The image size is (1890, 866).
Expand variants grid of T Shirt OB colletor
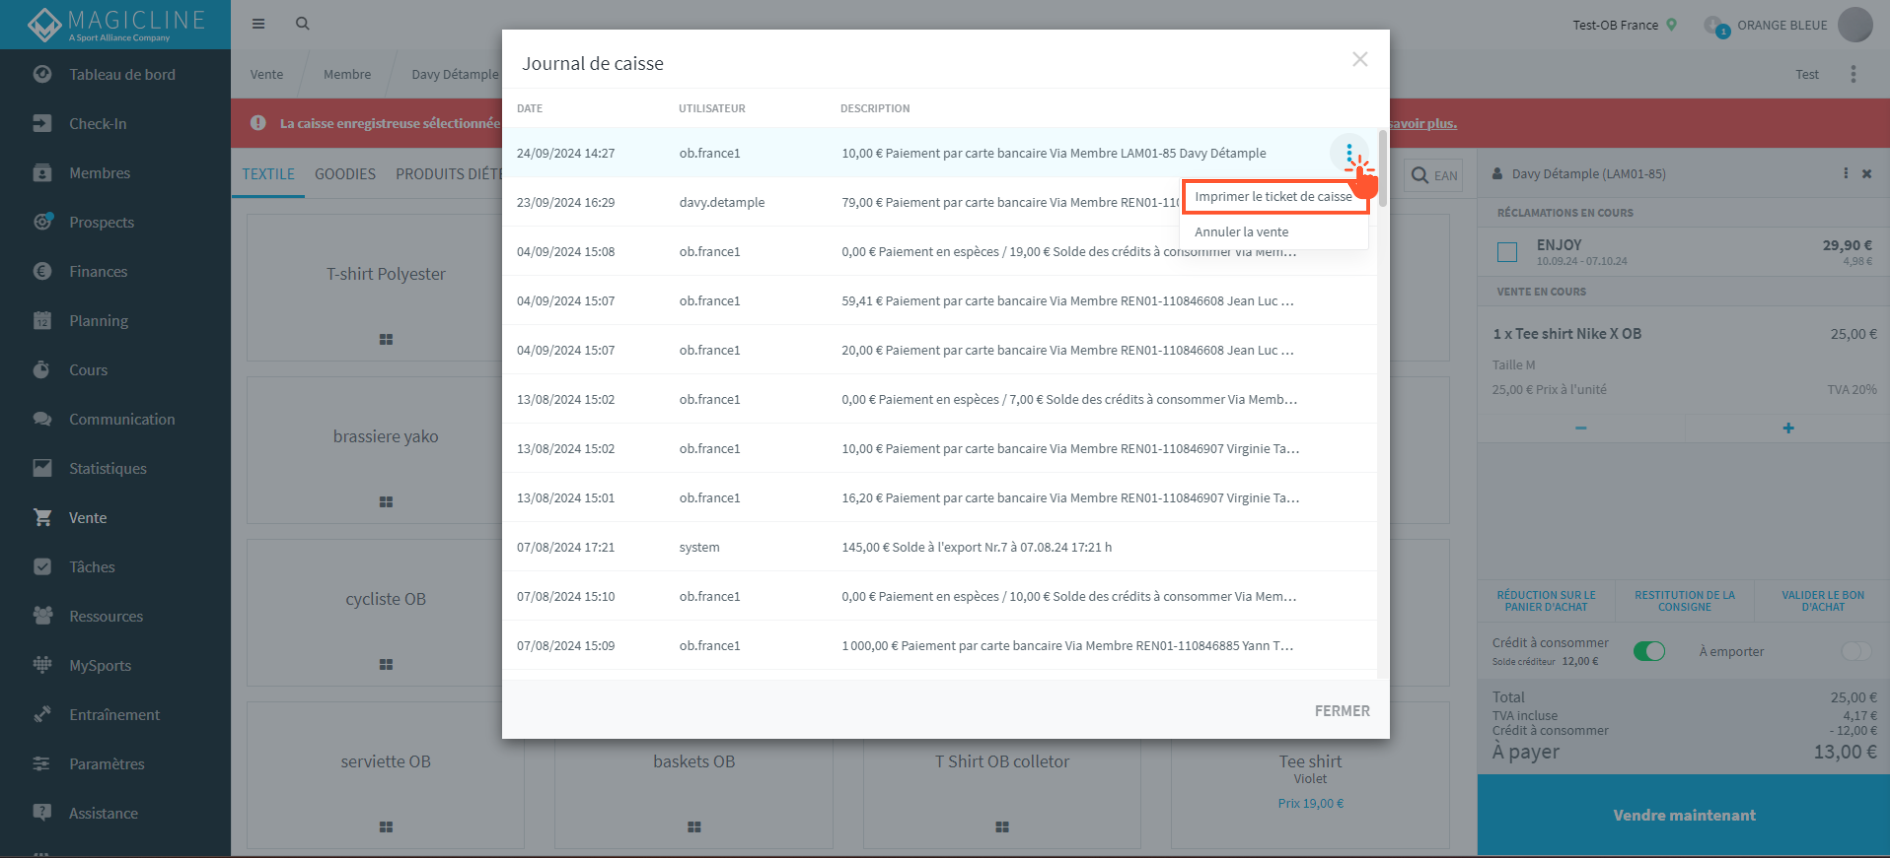point(1002,827)
